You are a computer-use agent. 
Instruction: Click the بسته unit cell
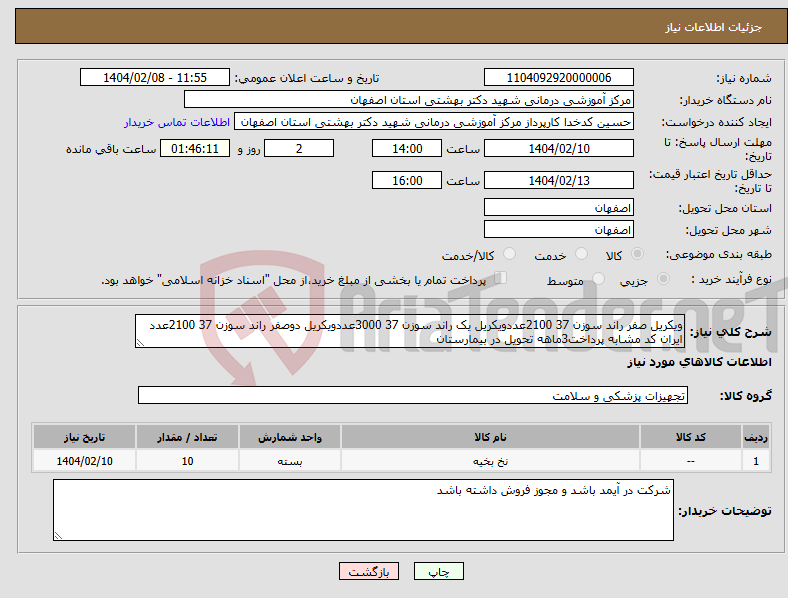pos(290,461)
